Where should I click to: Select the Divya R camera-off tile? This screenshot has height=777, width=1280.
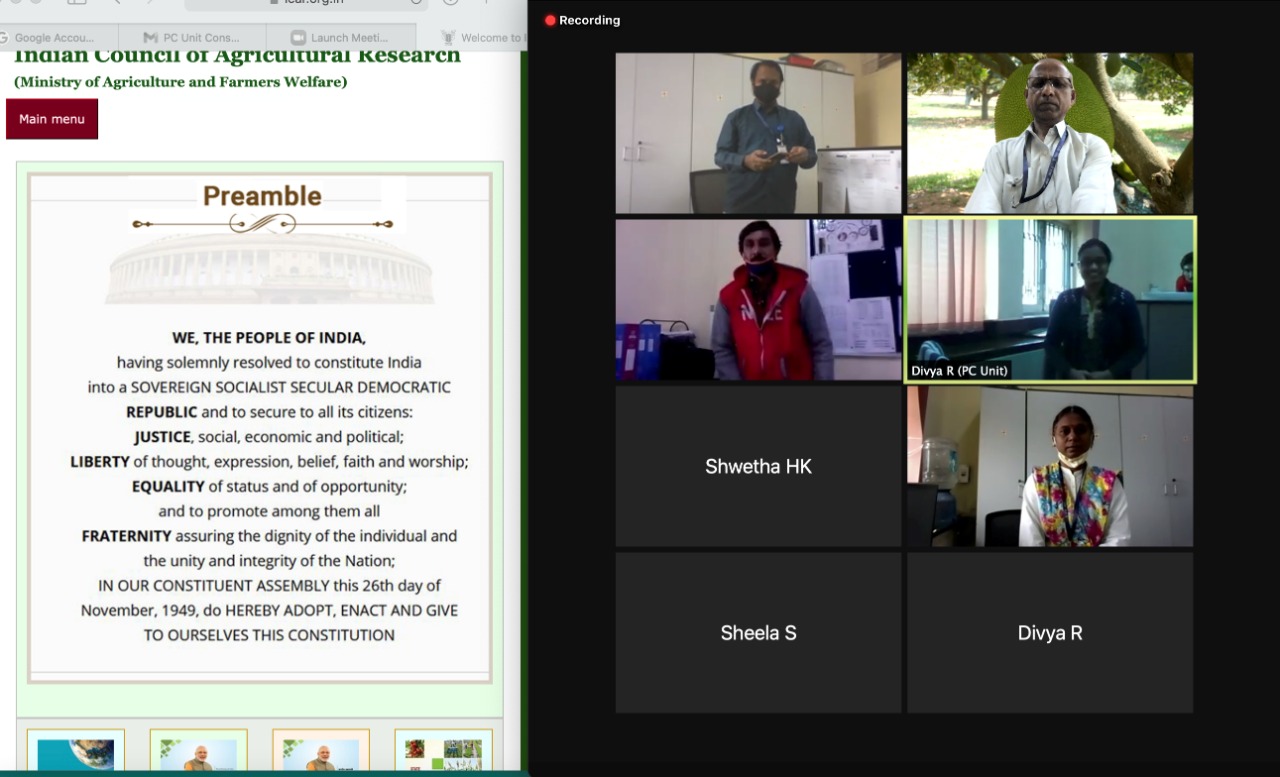point(1049,632)
